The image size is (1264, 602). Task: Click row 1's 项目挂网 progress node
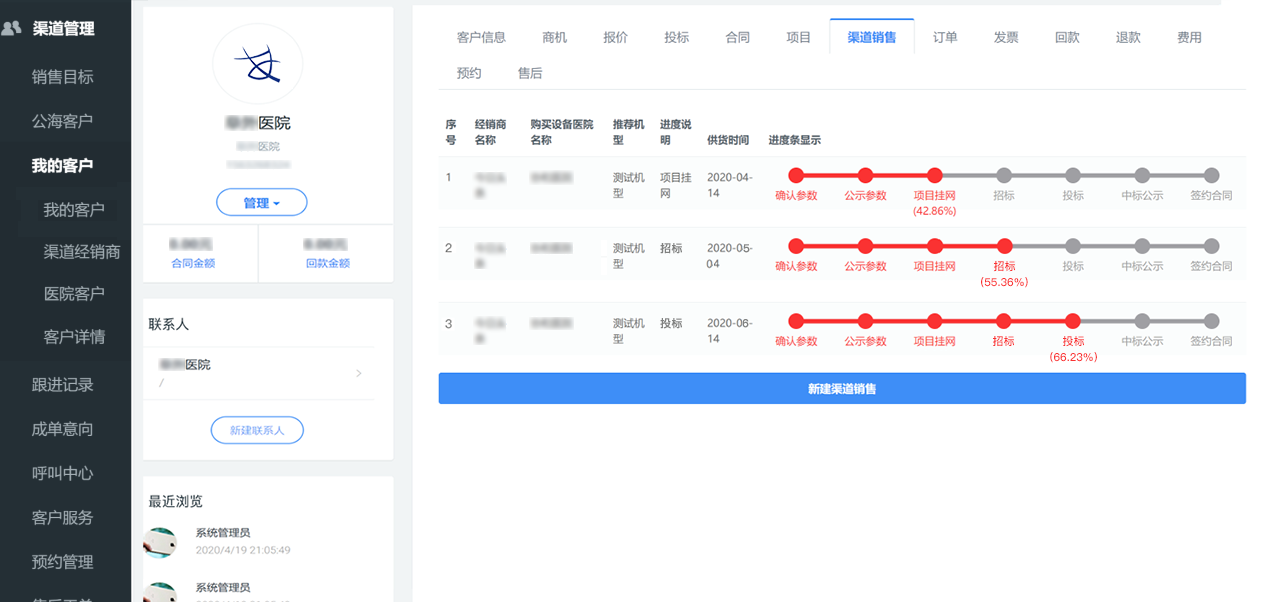tap(935, 176)
